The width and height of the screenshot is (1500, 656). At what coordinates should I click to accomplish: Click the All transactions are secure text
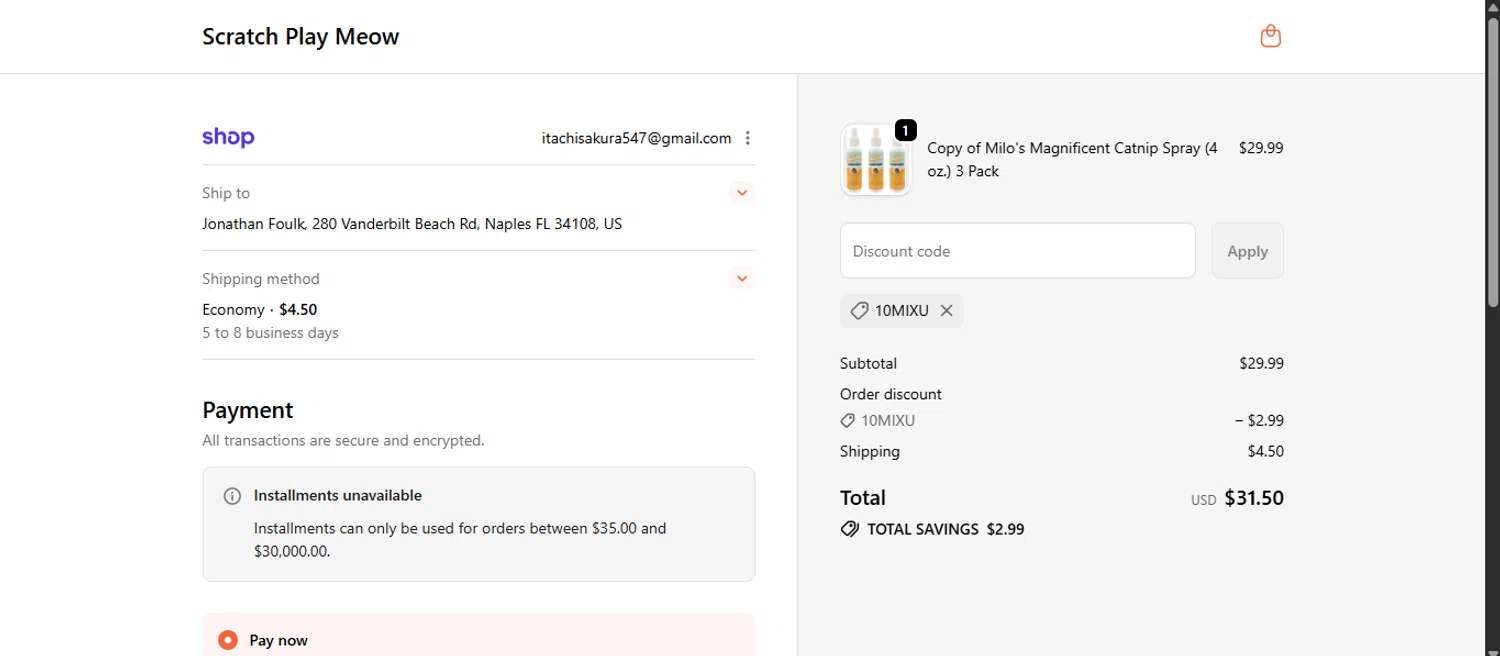point(343,441)
